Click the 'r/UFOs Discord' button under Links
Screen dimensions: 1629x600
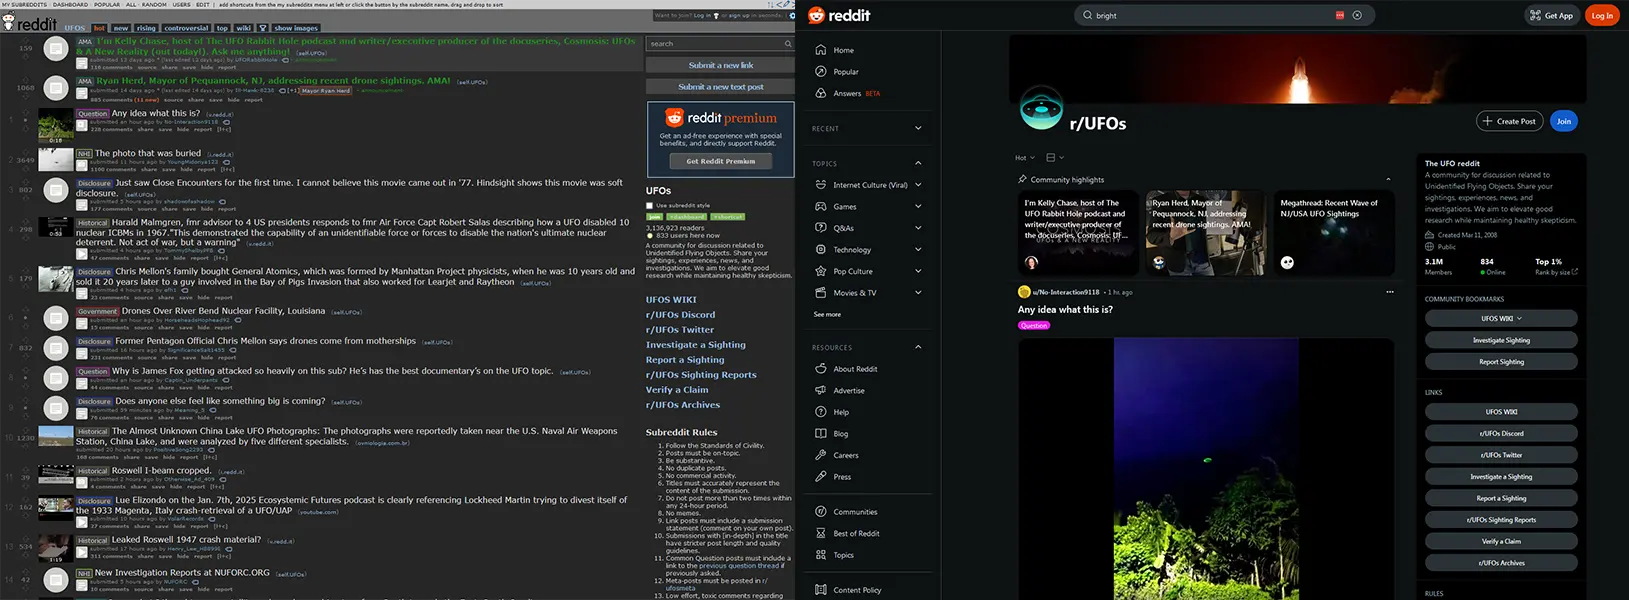(x=1501, y=433)
